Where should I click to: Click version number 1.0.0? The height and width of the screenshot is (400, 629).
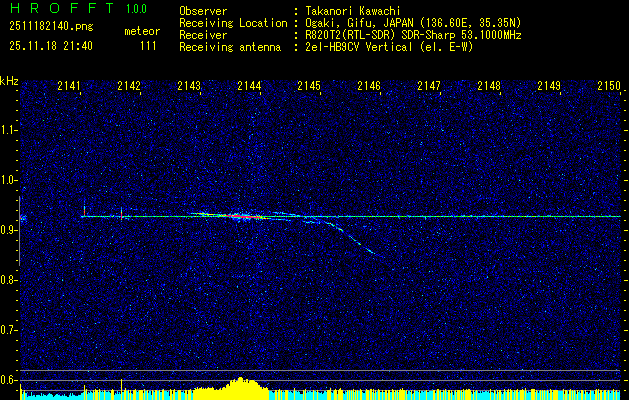[x=136, y=9]
